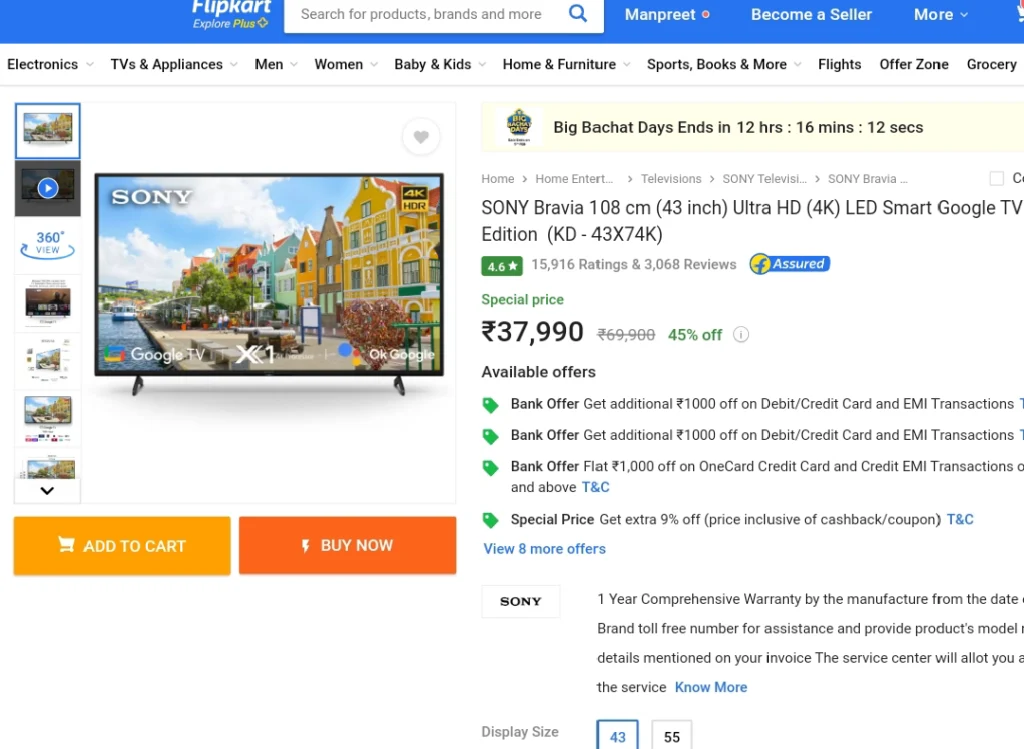1024x749 pixels.
Task: Tick the Compare checkbox
Action: tap(997, 178)
